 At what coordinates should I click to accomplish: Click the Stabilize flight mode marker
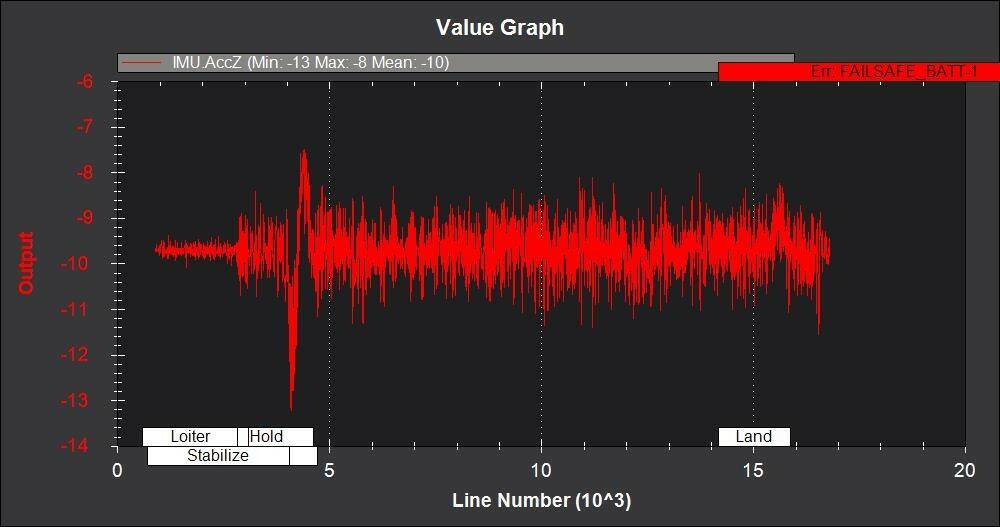point(218,456)
